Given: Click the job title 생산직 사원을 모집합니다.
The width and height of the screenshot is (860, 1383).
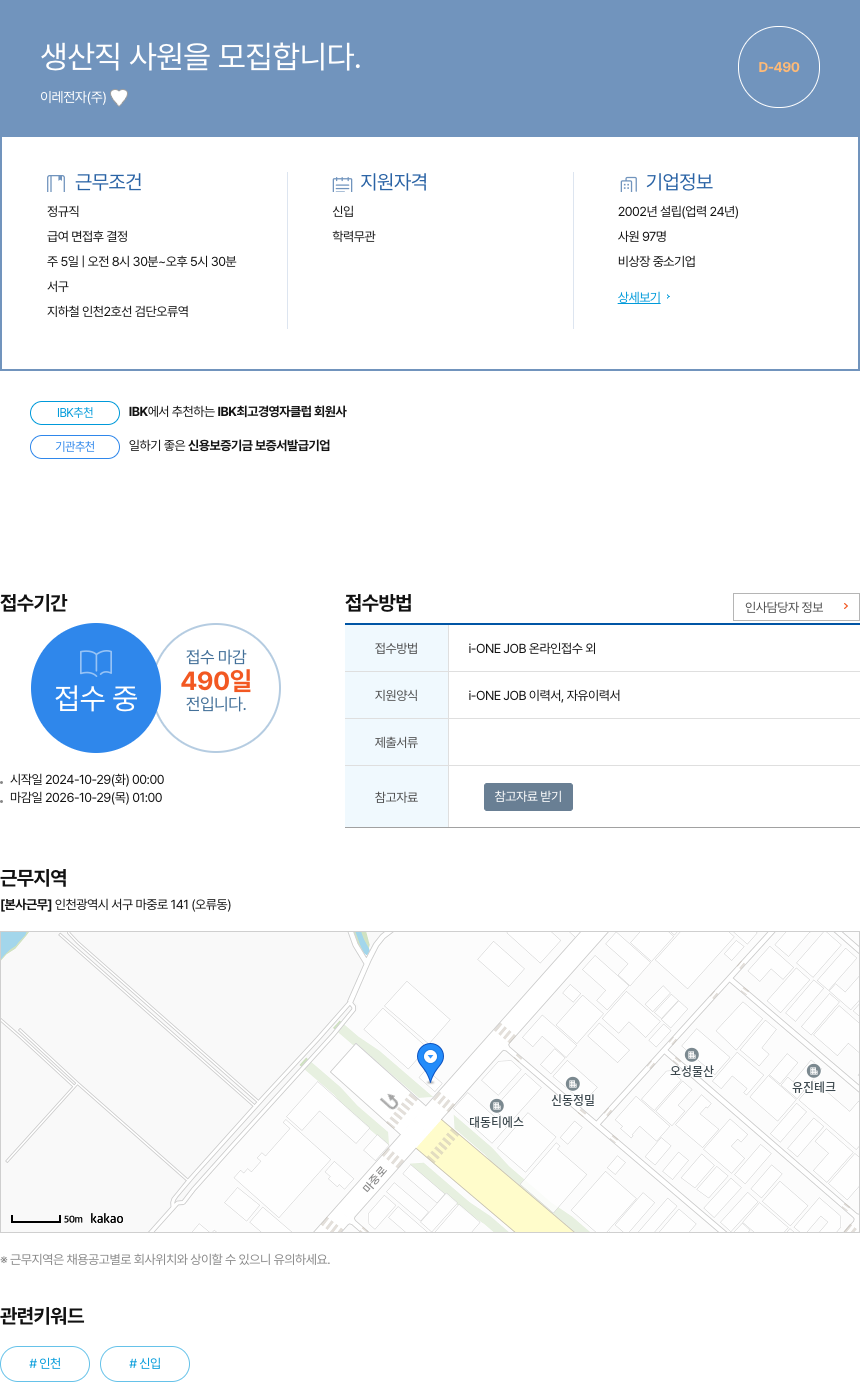Looking at the screenshot, I should [200, 57].
